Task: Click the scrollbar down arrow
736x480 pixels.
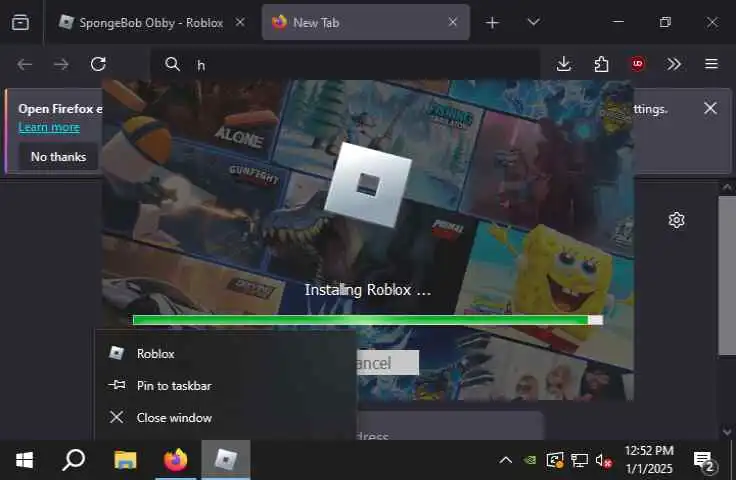Action: tap(727, 432)
